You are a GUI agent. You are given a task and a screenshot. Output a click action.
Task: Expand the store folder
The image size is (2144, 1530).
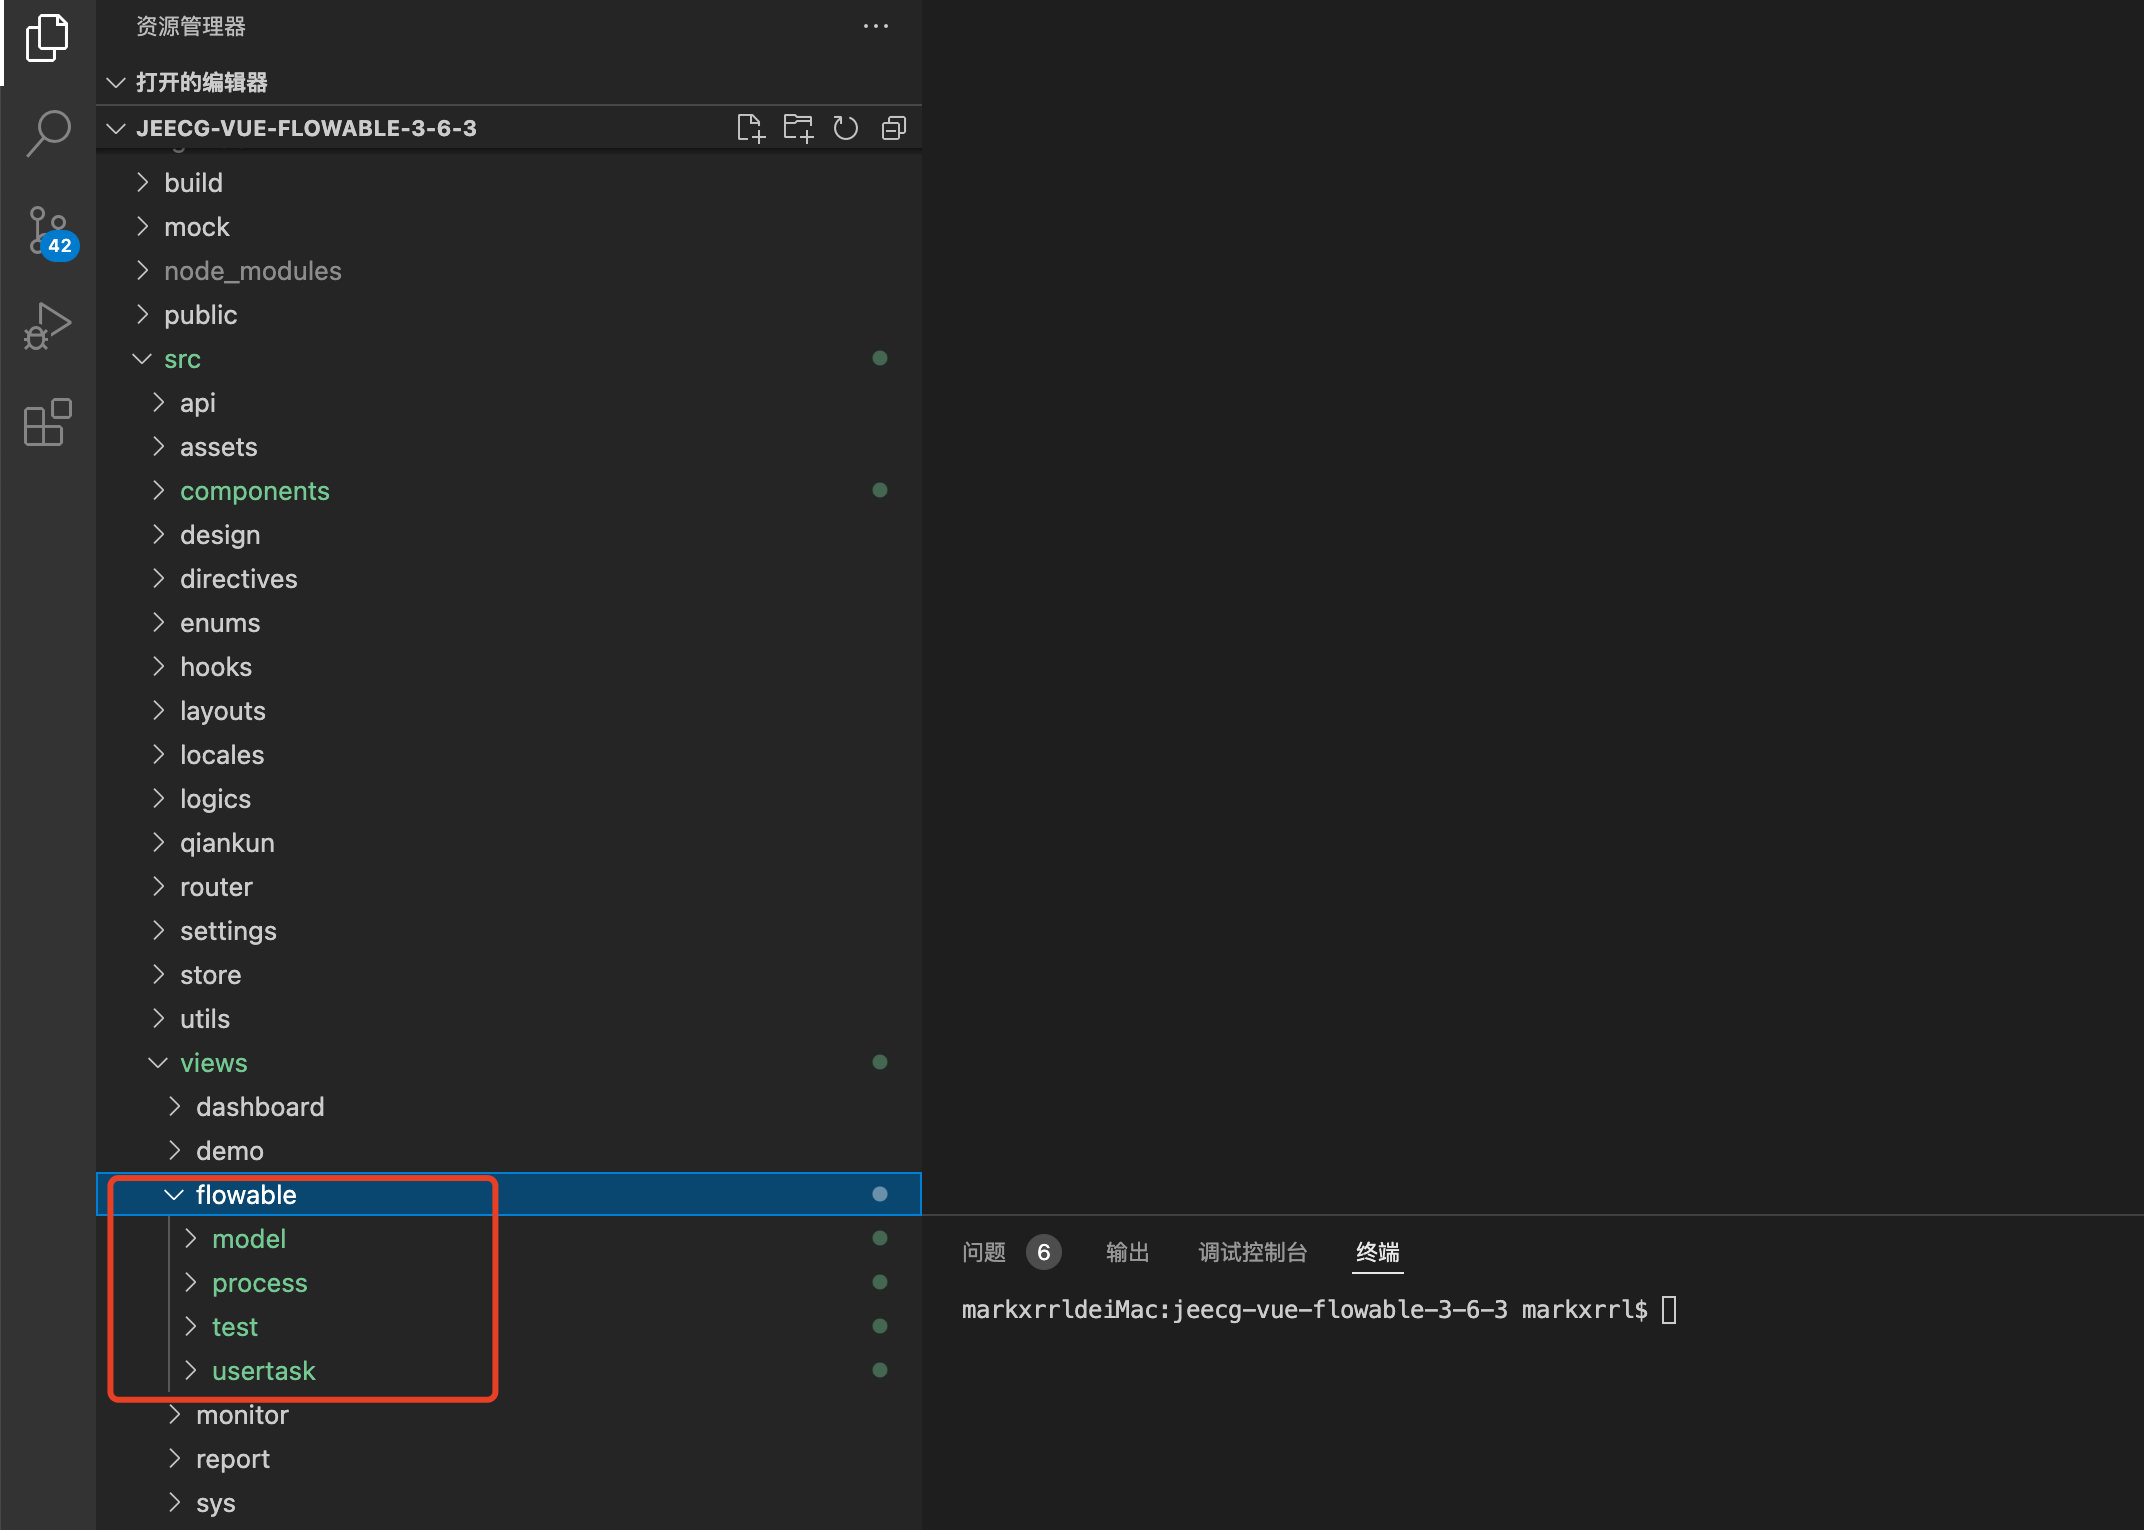508,975
